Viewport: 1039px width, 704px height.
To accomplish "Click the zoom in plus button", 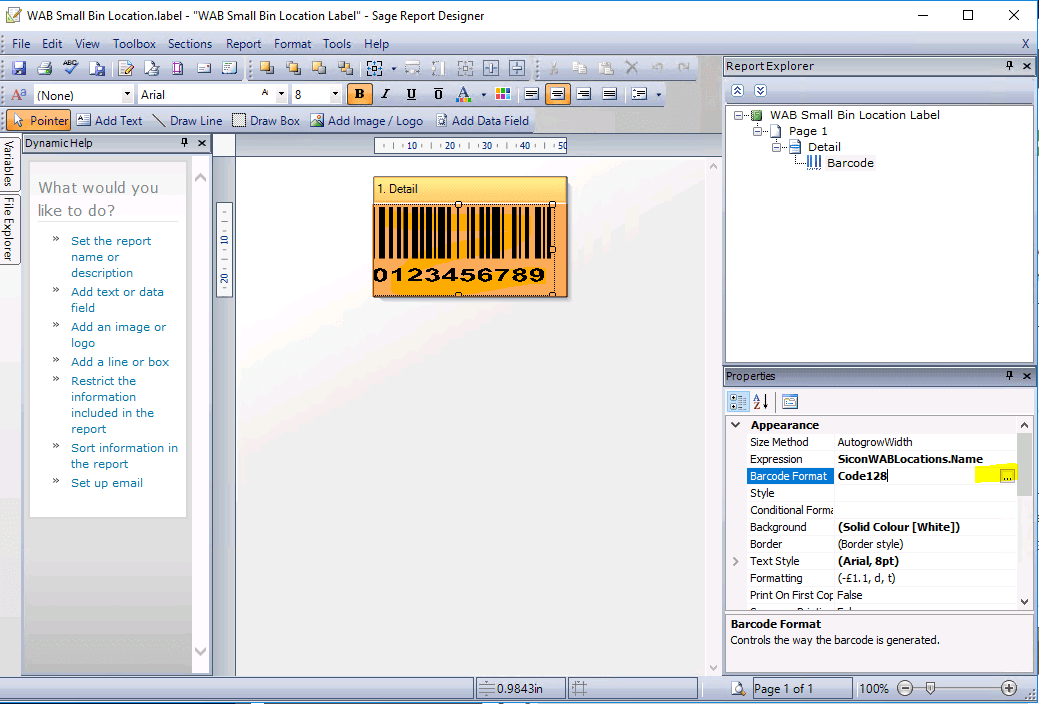I will [1009, 689].
